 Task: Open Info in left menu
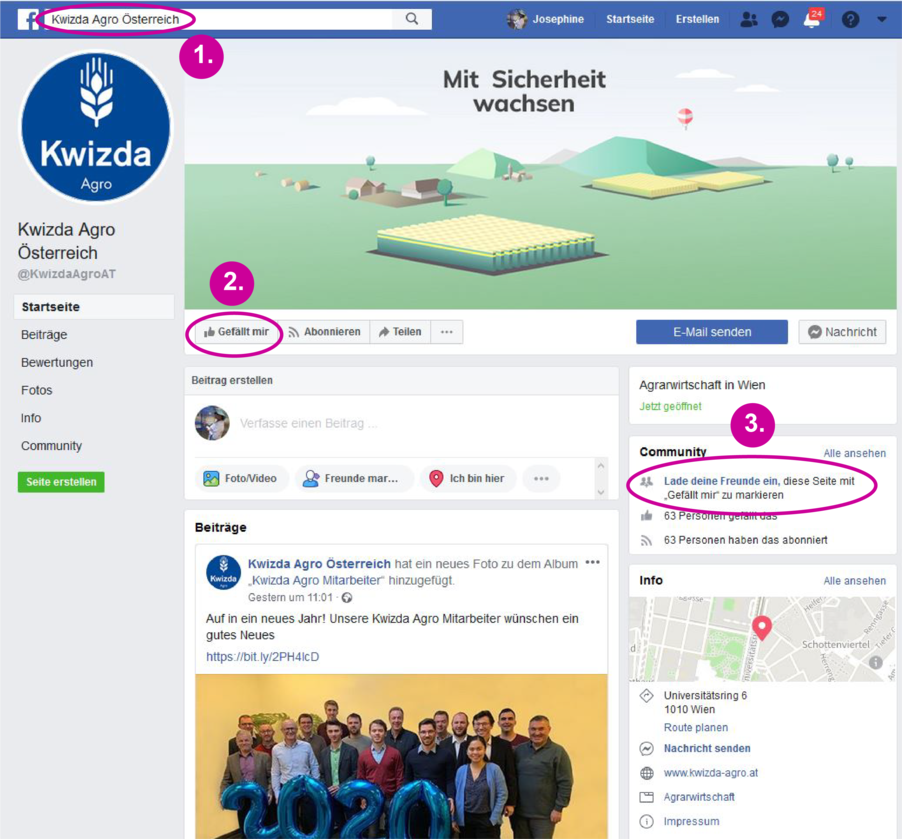[x=31, y=418]
